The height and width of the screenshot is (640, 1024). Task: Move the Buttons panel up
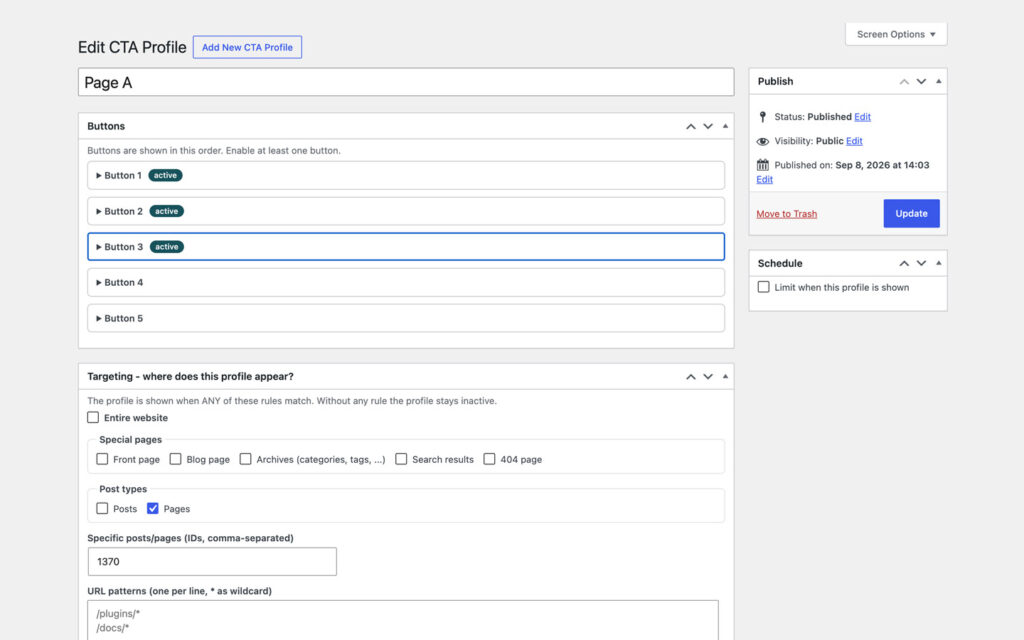(690, 126)
